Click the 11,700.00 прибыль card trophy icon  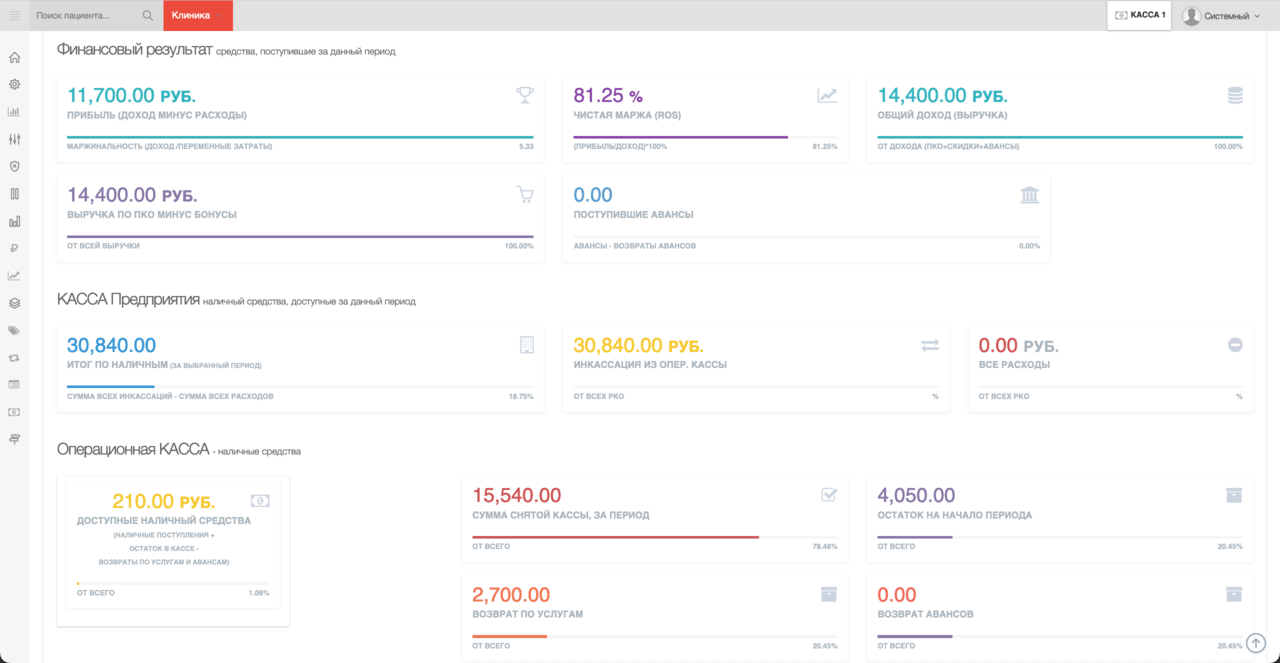[x=525, y=95]
